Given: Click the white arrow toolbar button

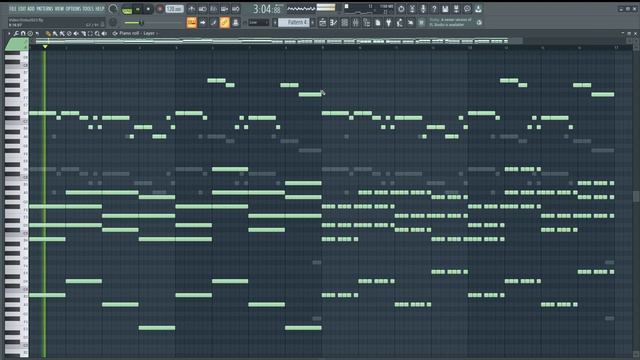Looking at the screenshot, I should pos(202,23).
